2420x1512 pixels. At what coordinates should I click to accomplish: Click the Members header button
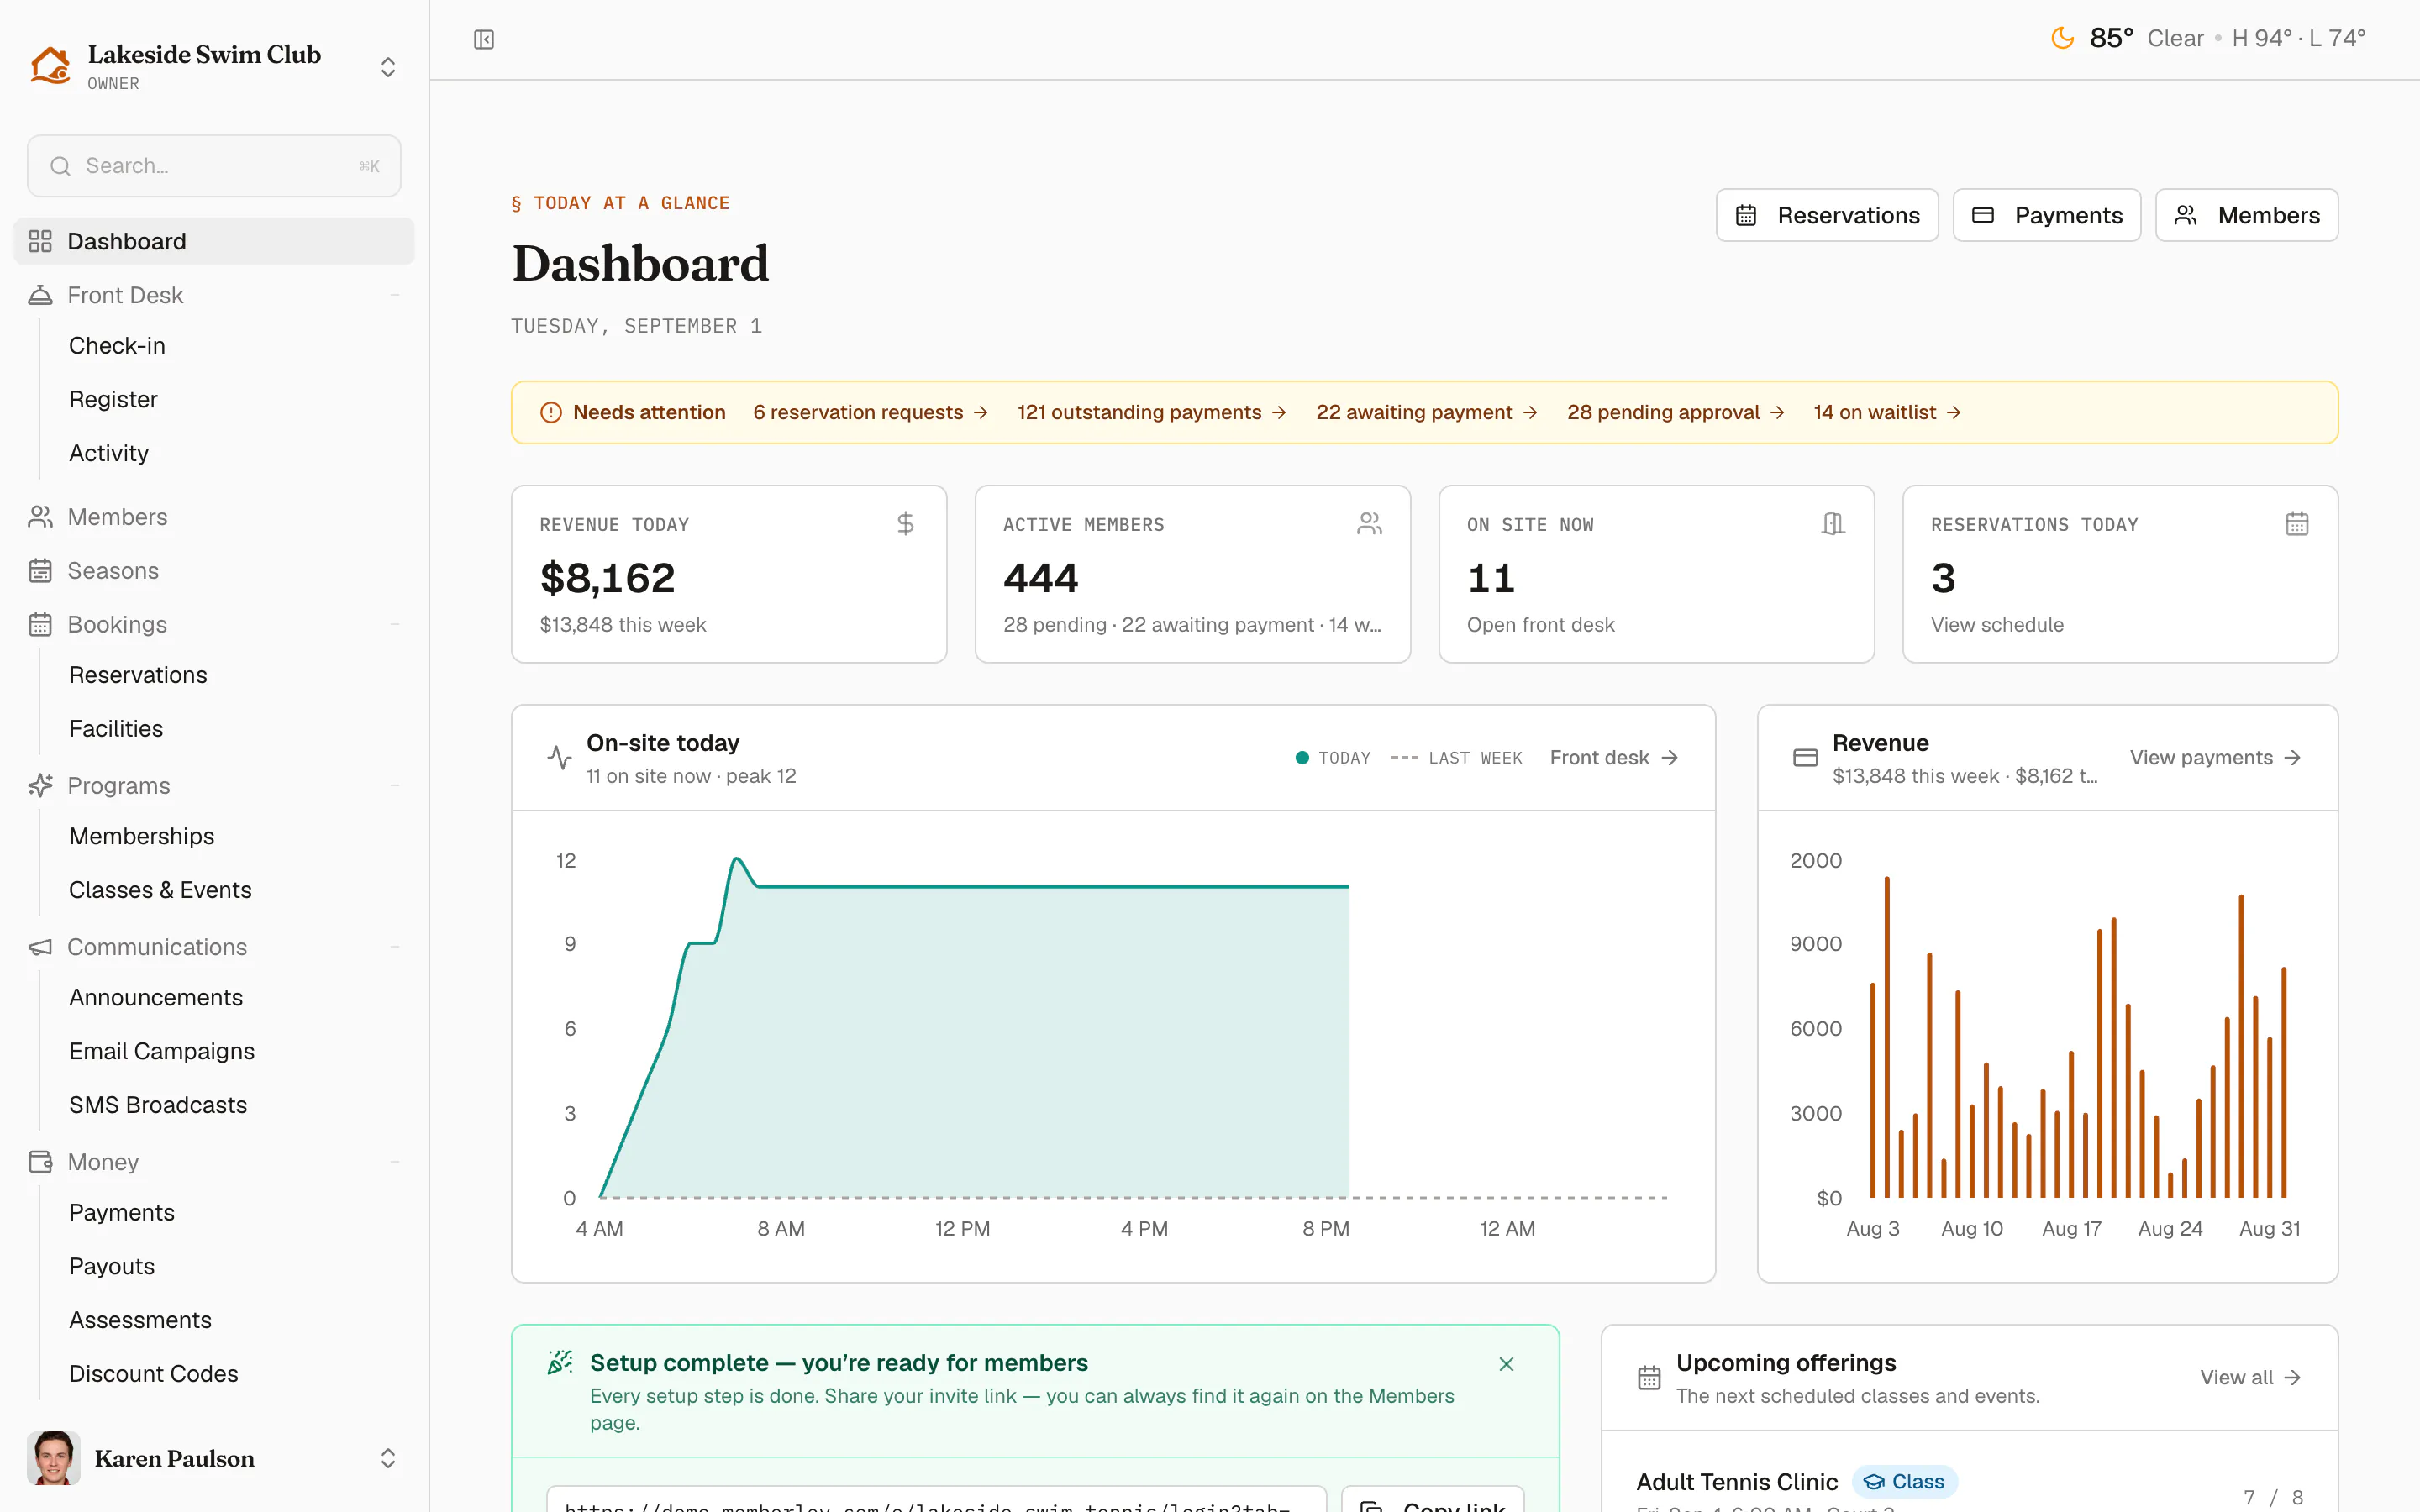2246,215
